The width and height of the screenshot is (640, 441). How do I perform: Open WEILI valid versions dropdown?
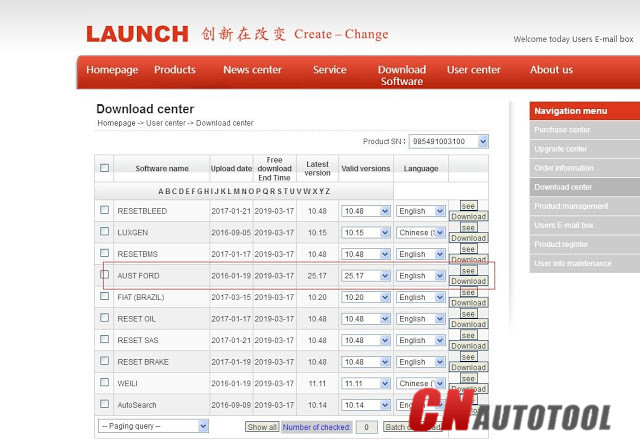pos(366,384)
